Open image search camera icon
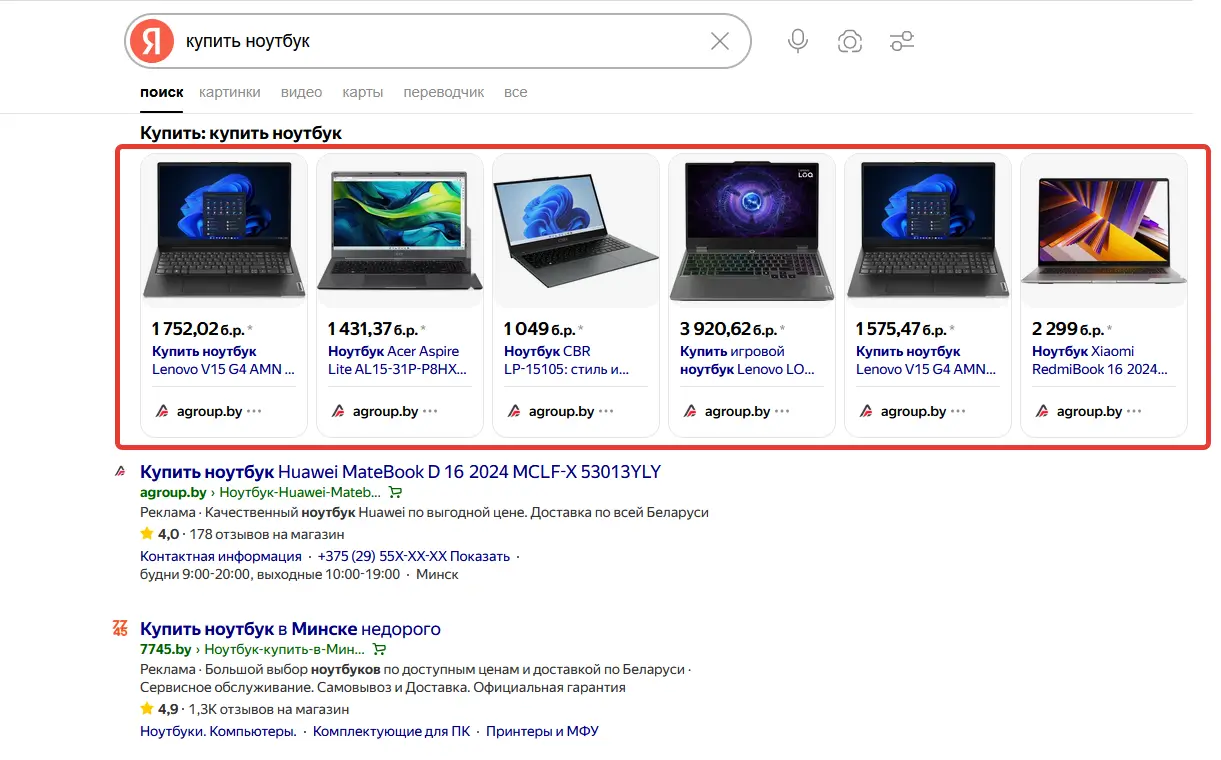 (850, 41)
